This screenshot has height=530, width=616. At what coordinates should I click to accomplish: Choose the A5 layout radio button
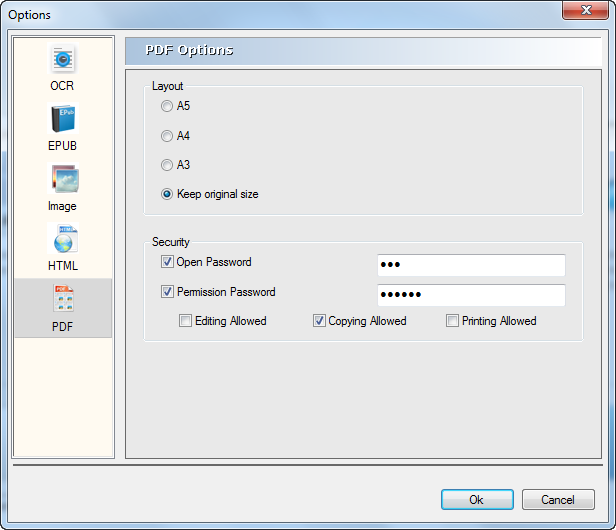tap(167, 106)
